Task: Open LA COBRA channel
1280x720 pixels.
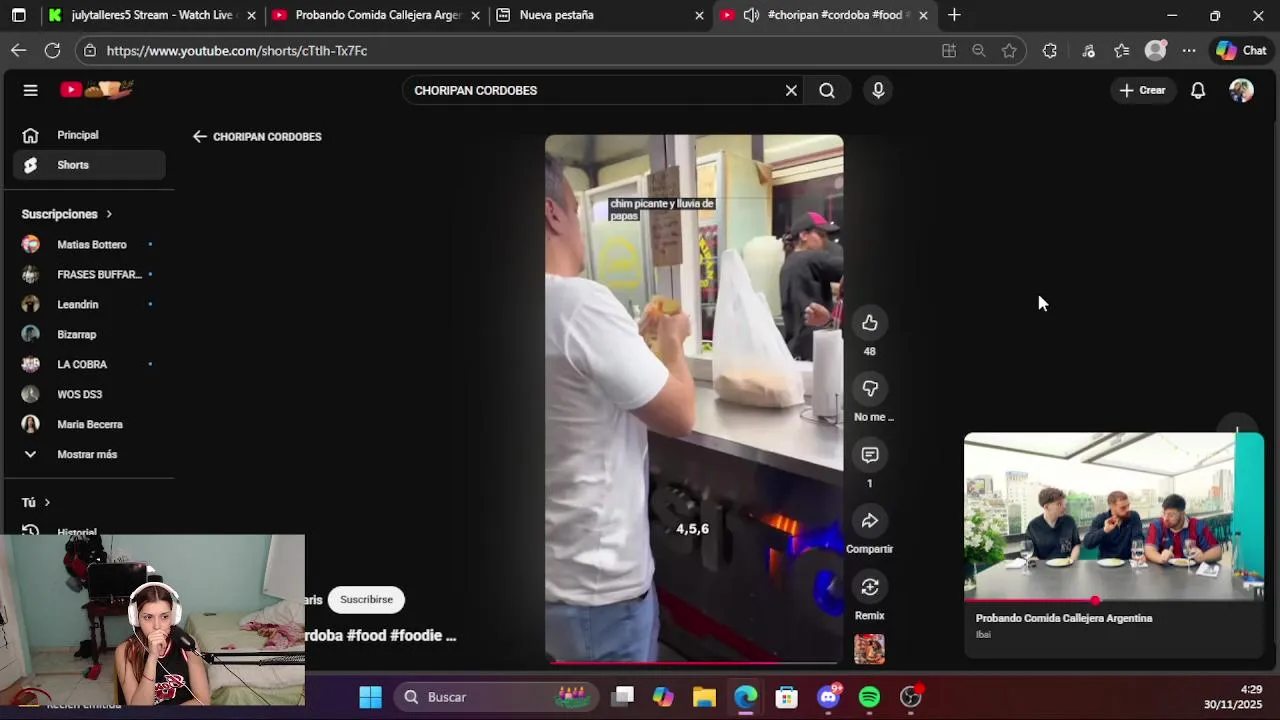Action: 88,364
